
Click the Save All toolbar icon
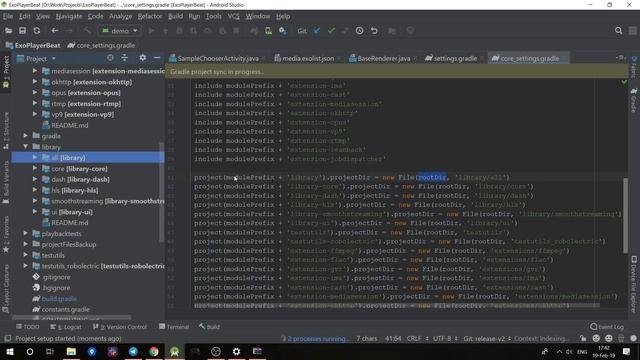(x=22, y=31)
